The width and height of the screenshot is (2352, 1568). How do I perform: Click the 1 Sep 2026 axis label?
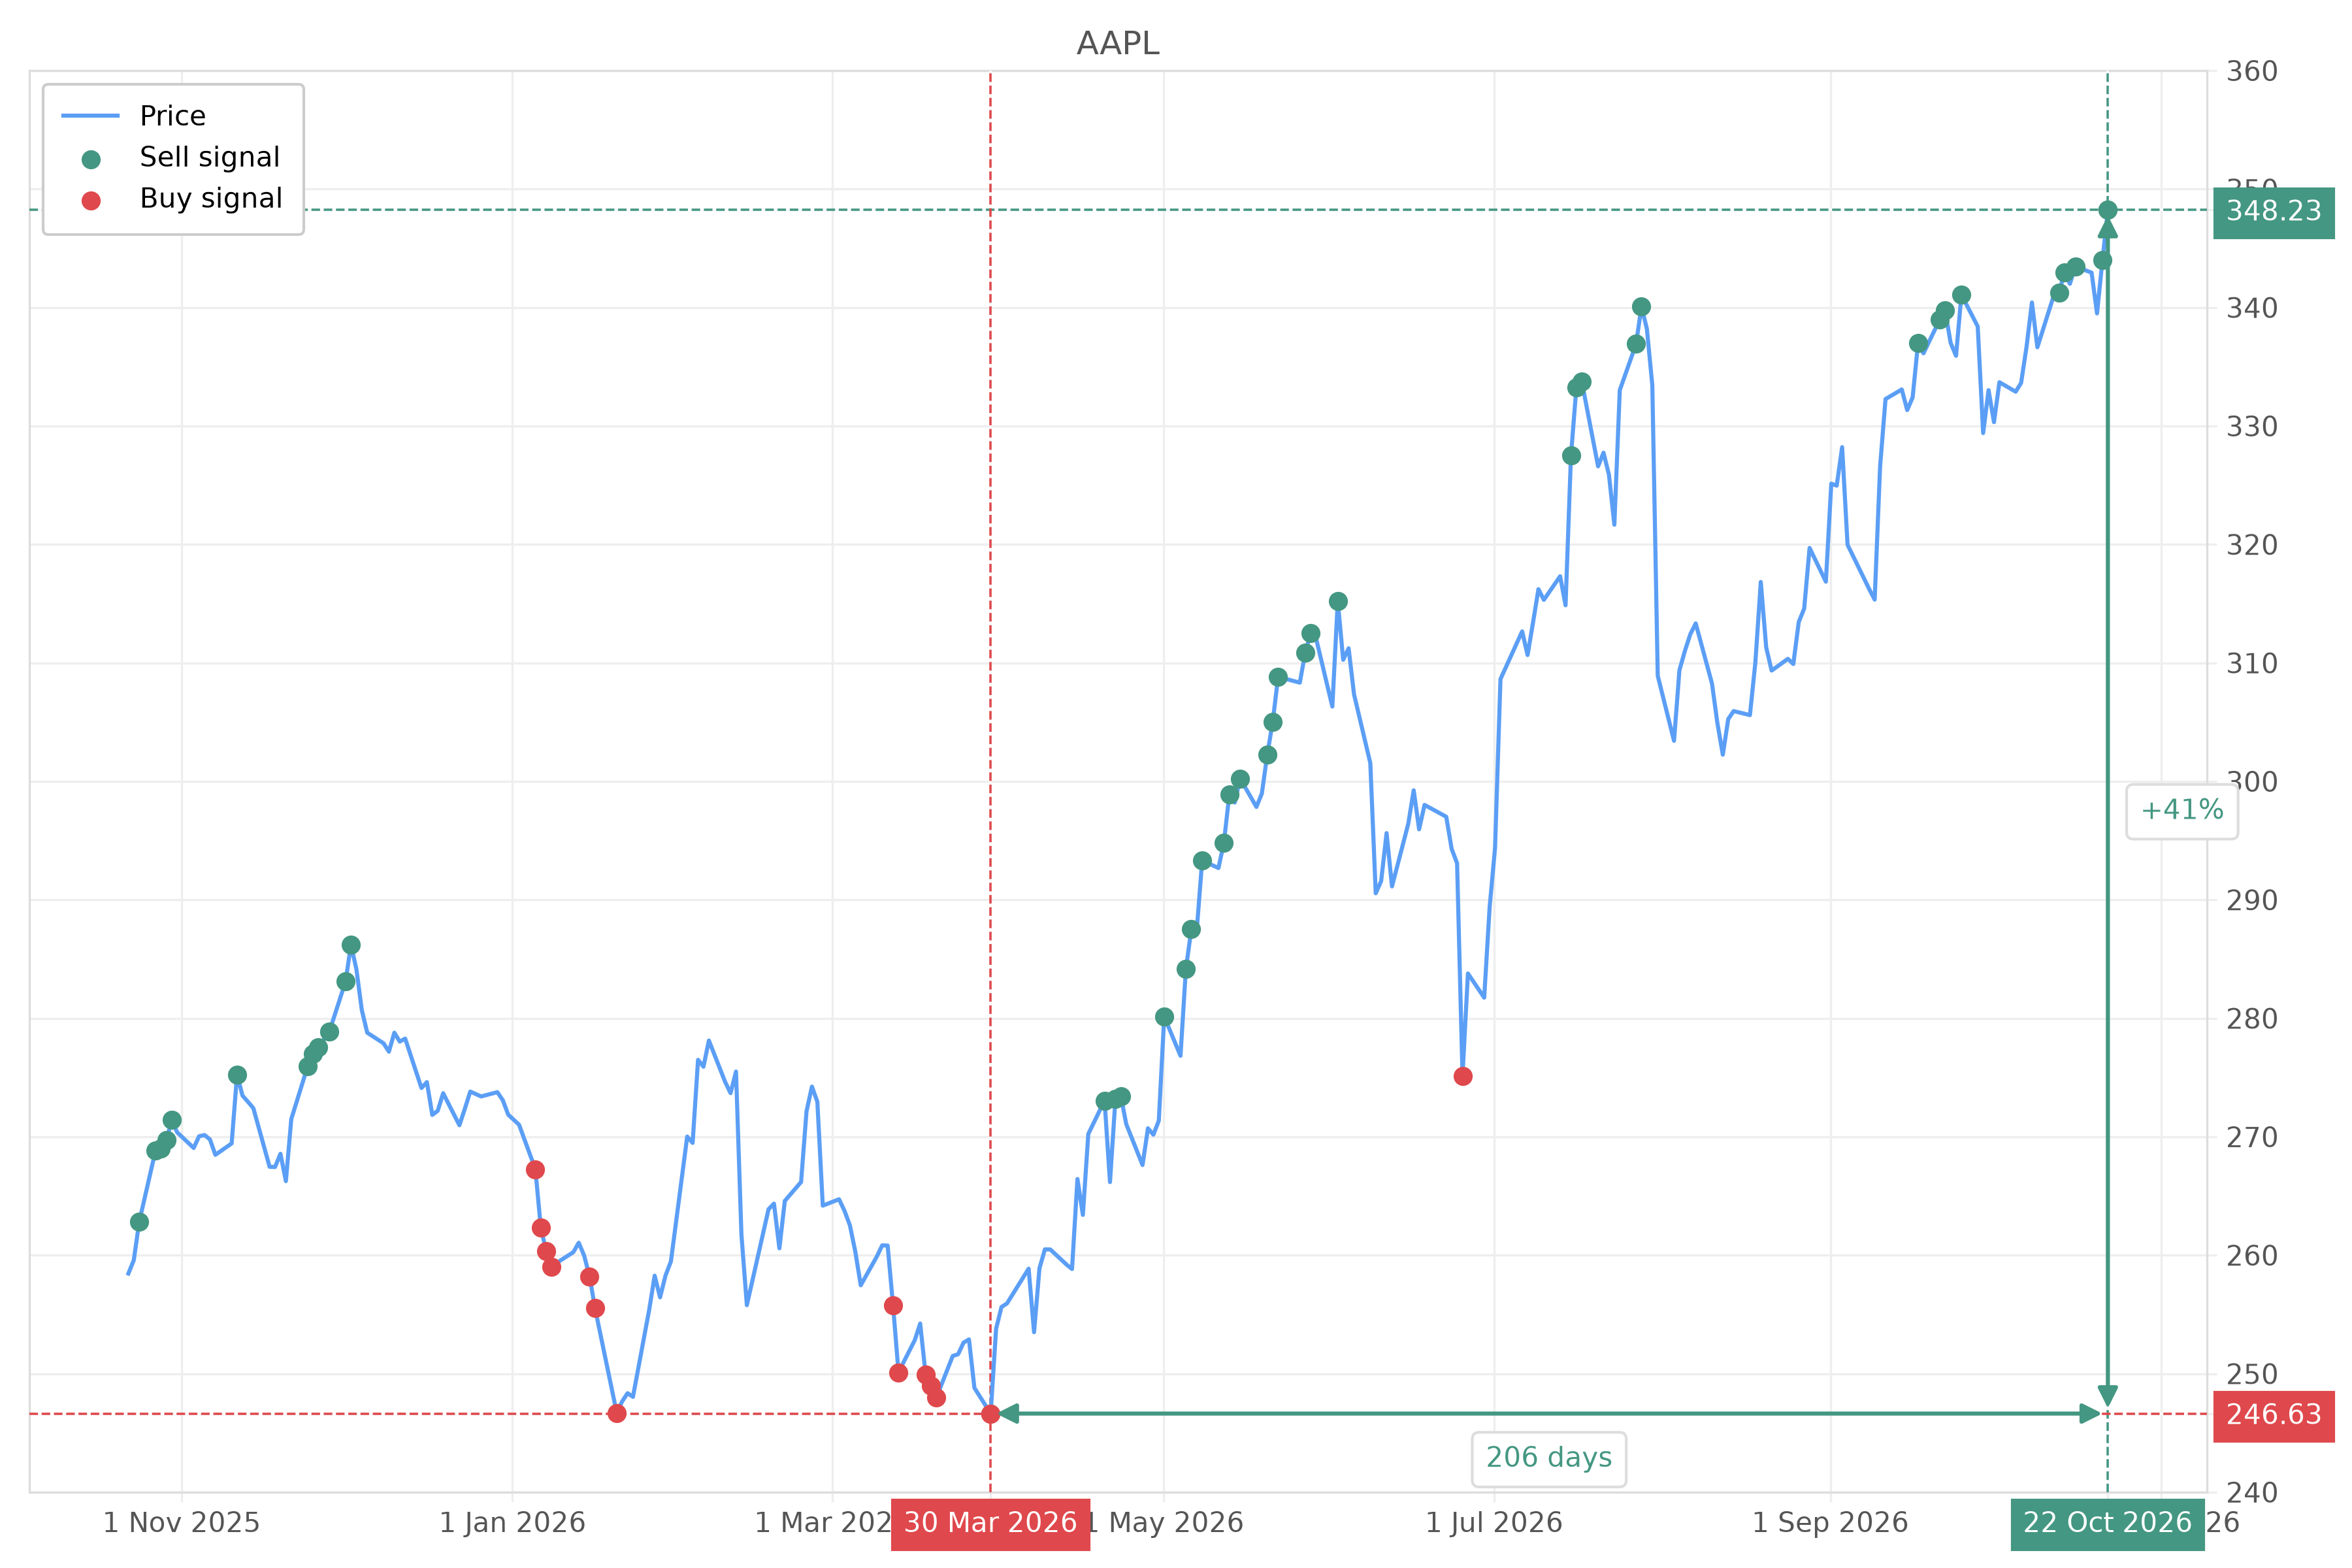coord(1830,1523)
